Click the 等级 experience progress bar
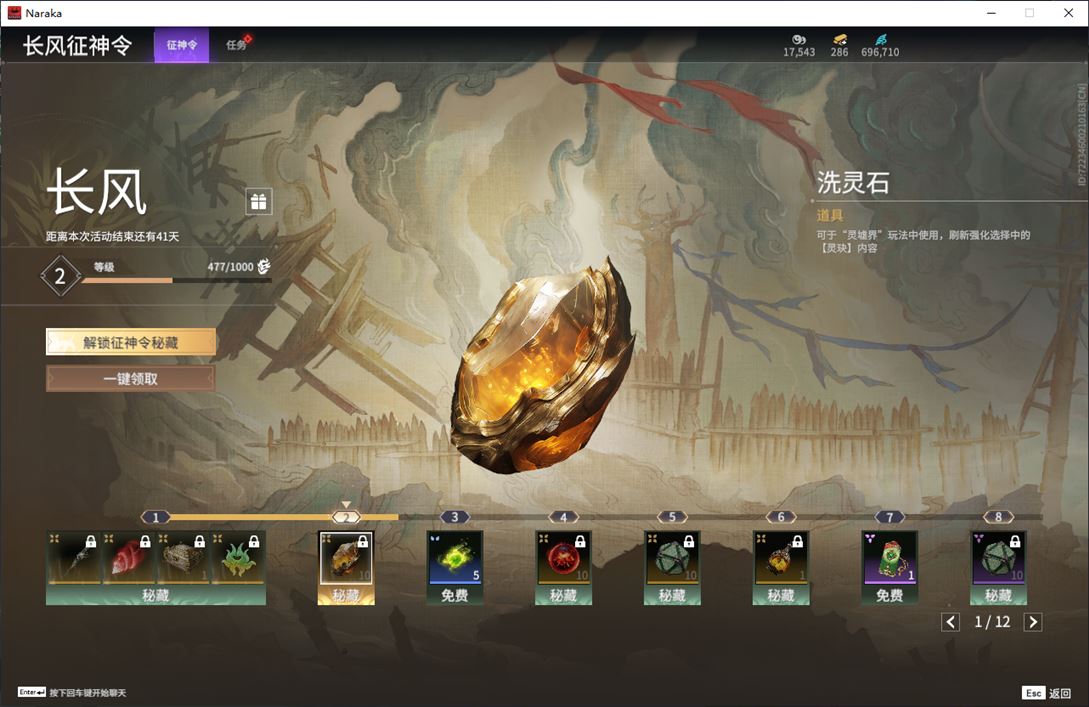This screenshot has height=707, width=1089. (x=176, y=281)
